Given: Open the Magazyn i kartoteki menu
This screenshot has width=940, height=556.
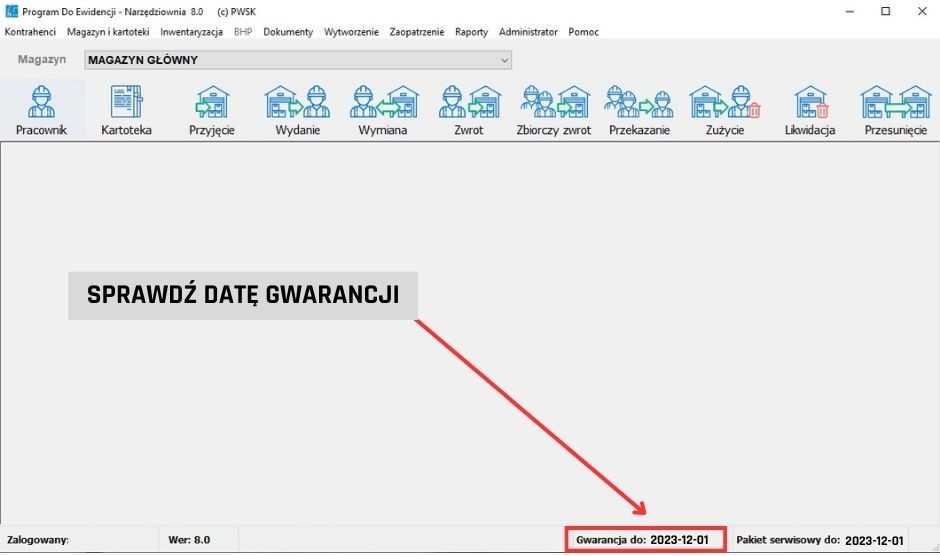Looking at the screenshot, I should coord(108,32).
